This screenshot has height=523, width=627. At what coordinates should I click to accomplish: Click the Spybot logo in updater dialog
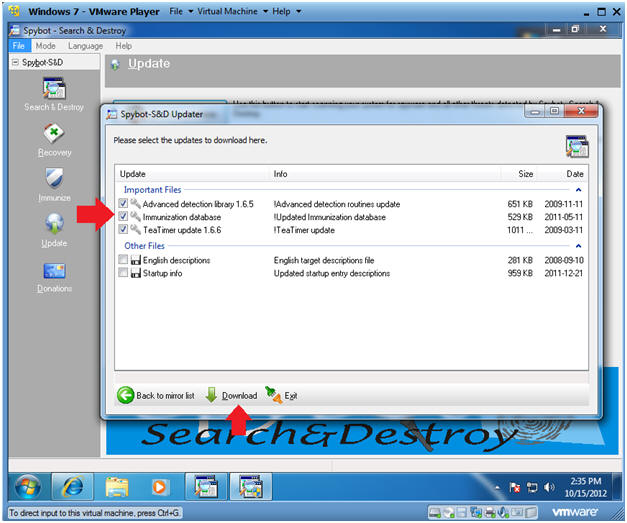pos(577,146)
